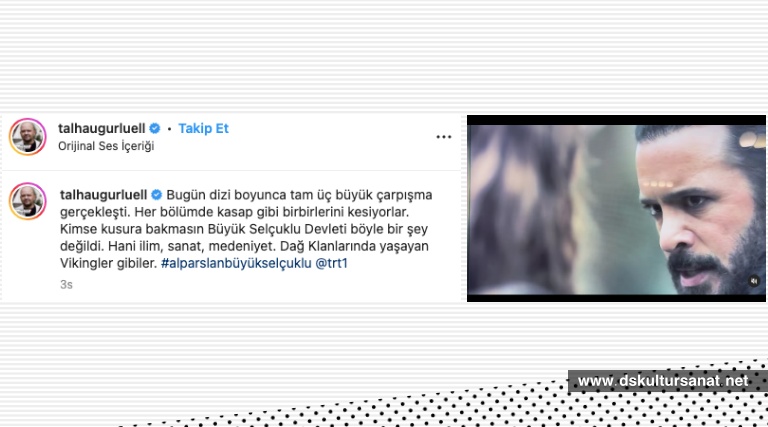Open the header profile avatar of talhaugurluell
Image resolution: width=768 pixels, height=427 pixels.
tap(27, 137)
